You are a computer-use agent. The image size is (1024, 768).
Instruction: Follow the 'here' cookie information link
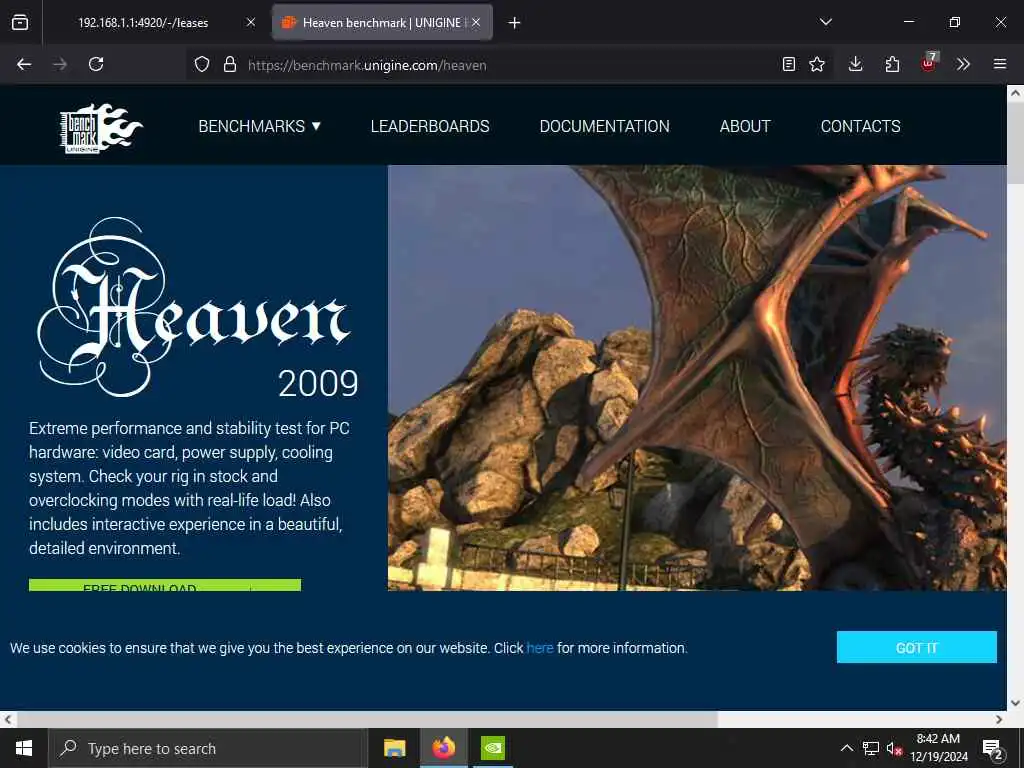[x=539, y=648]
